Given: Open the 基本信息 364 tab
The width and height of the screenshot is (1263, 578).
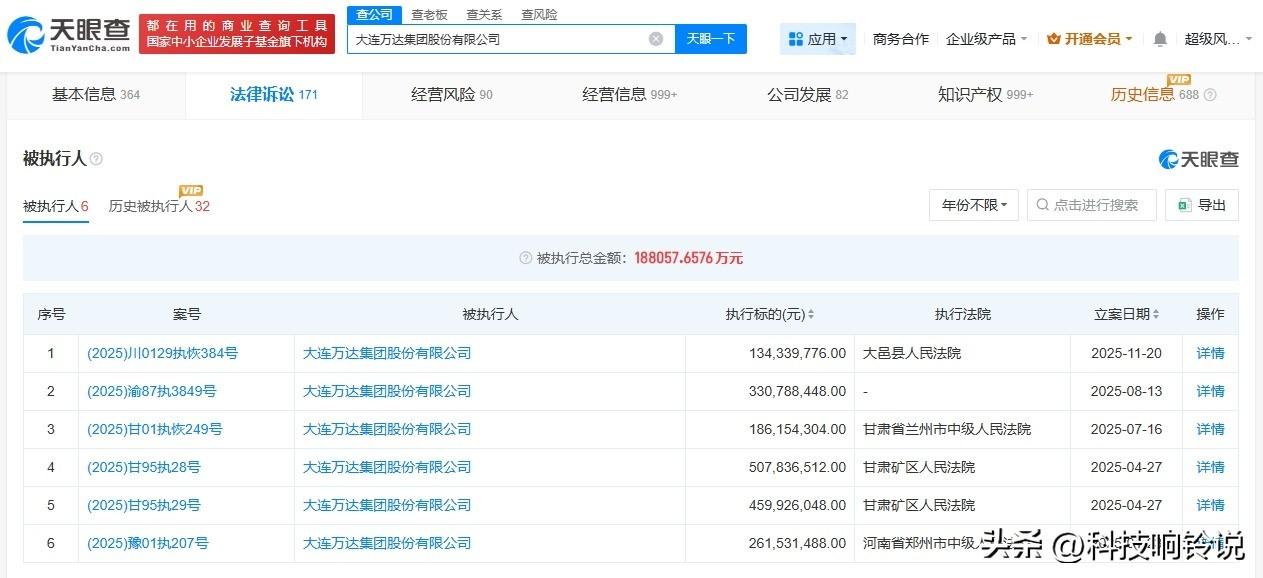Looking at the screenshot, I should (96, 95).
